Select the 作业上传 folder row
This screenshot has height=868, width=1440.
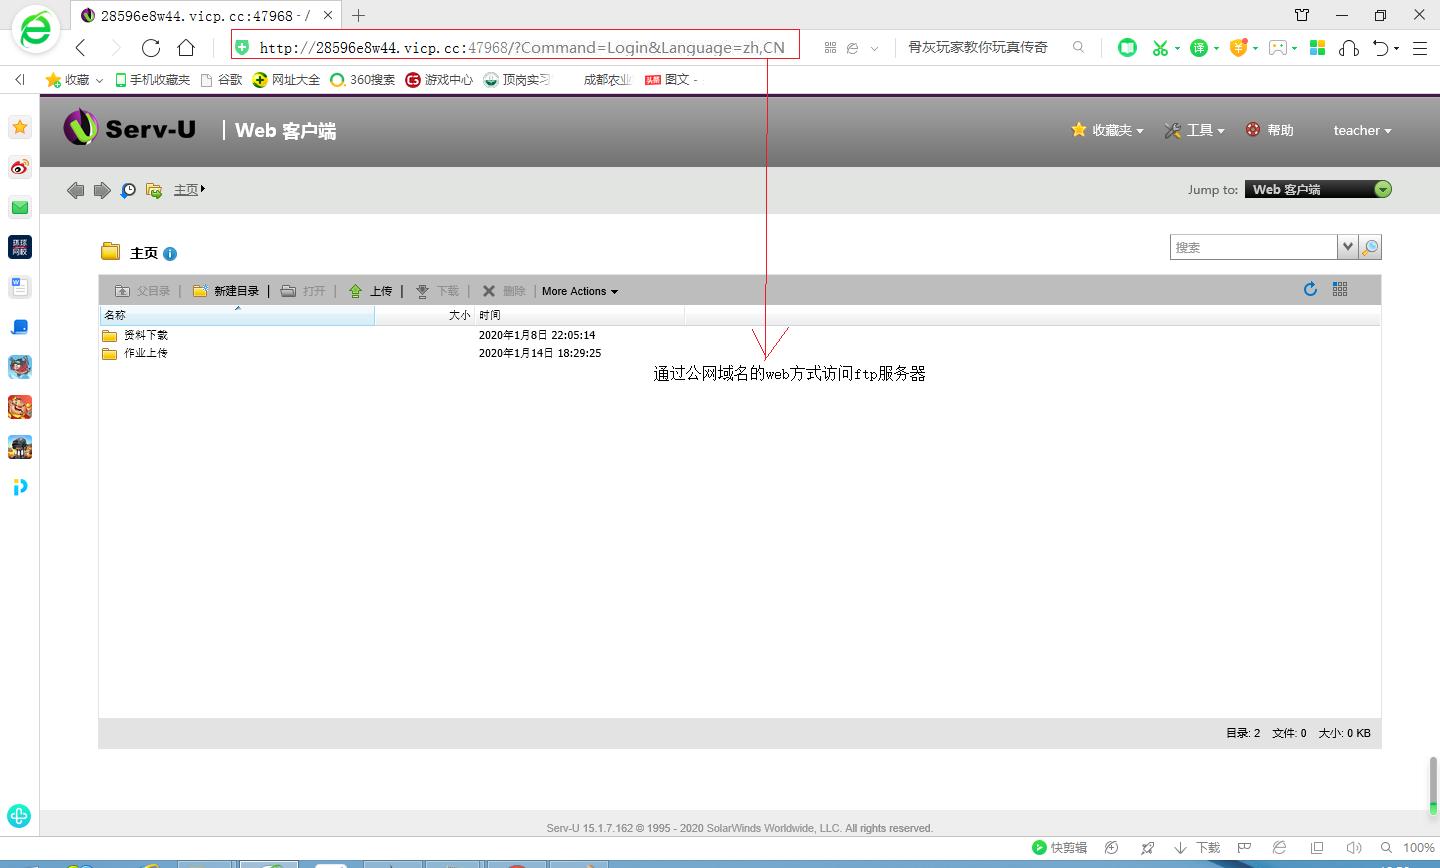click(x=739, y=353)
